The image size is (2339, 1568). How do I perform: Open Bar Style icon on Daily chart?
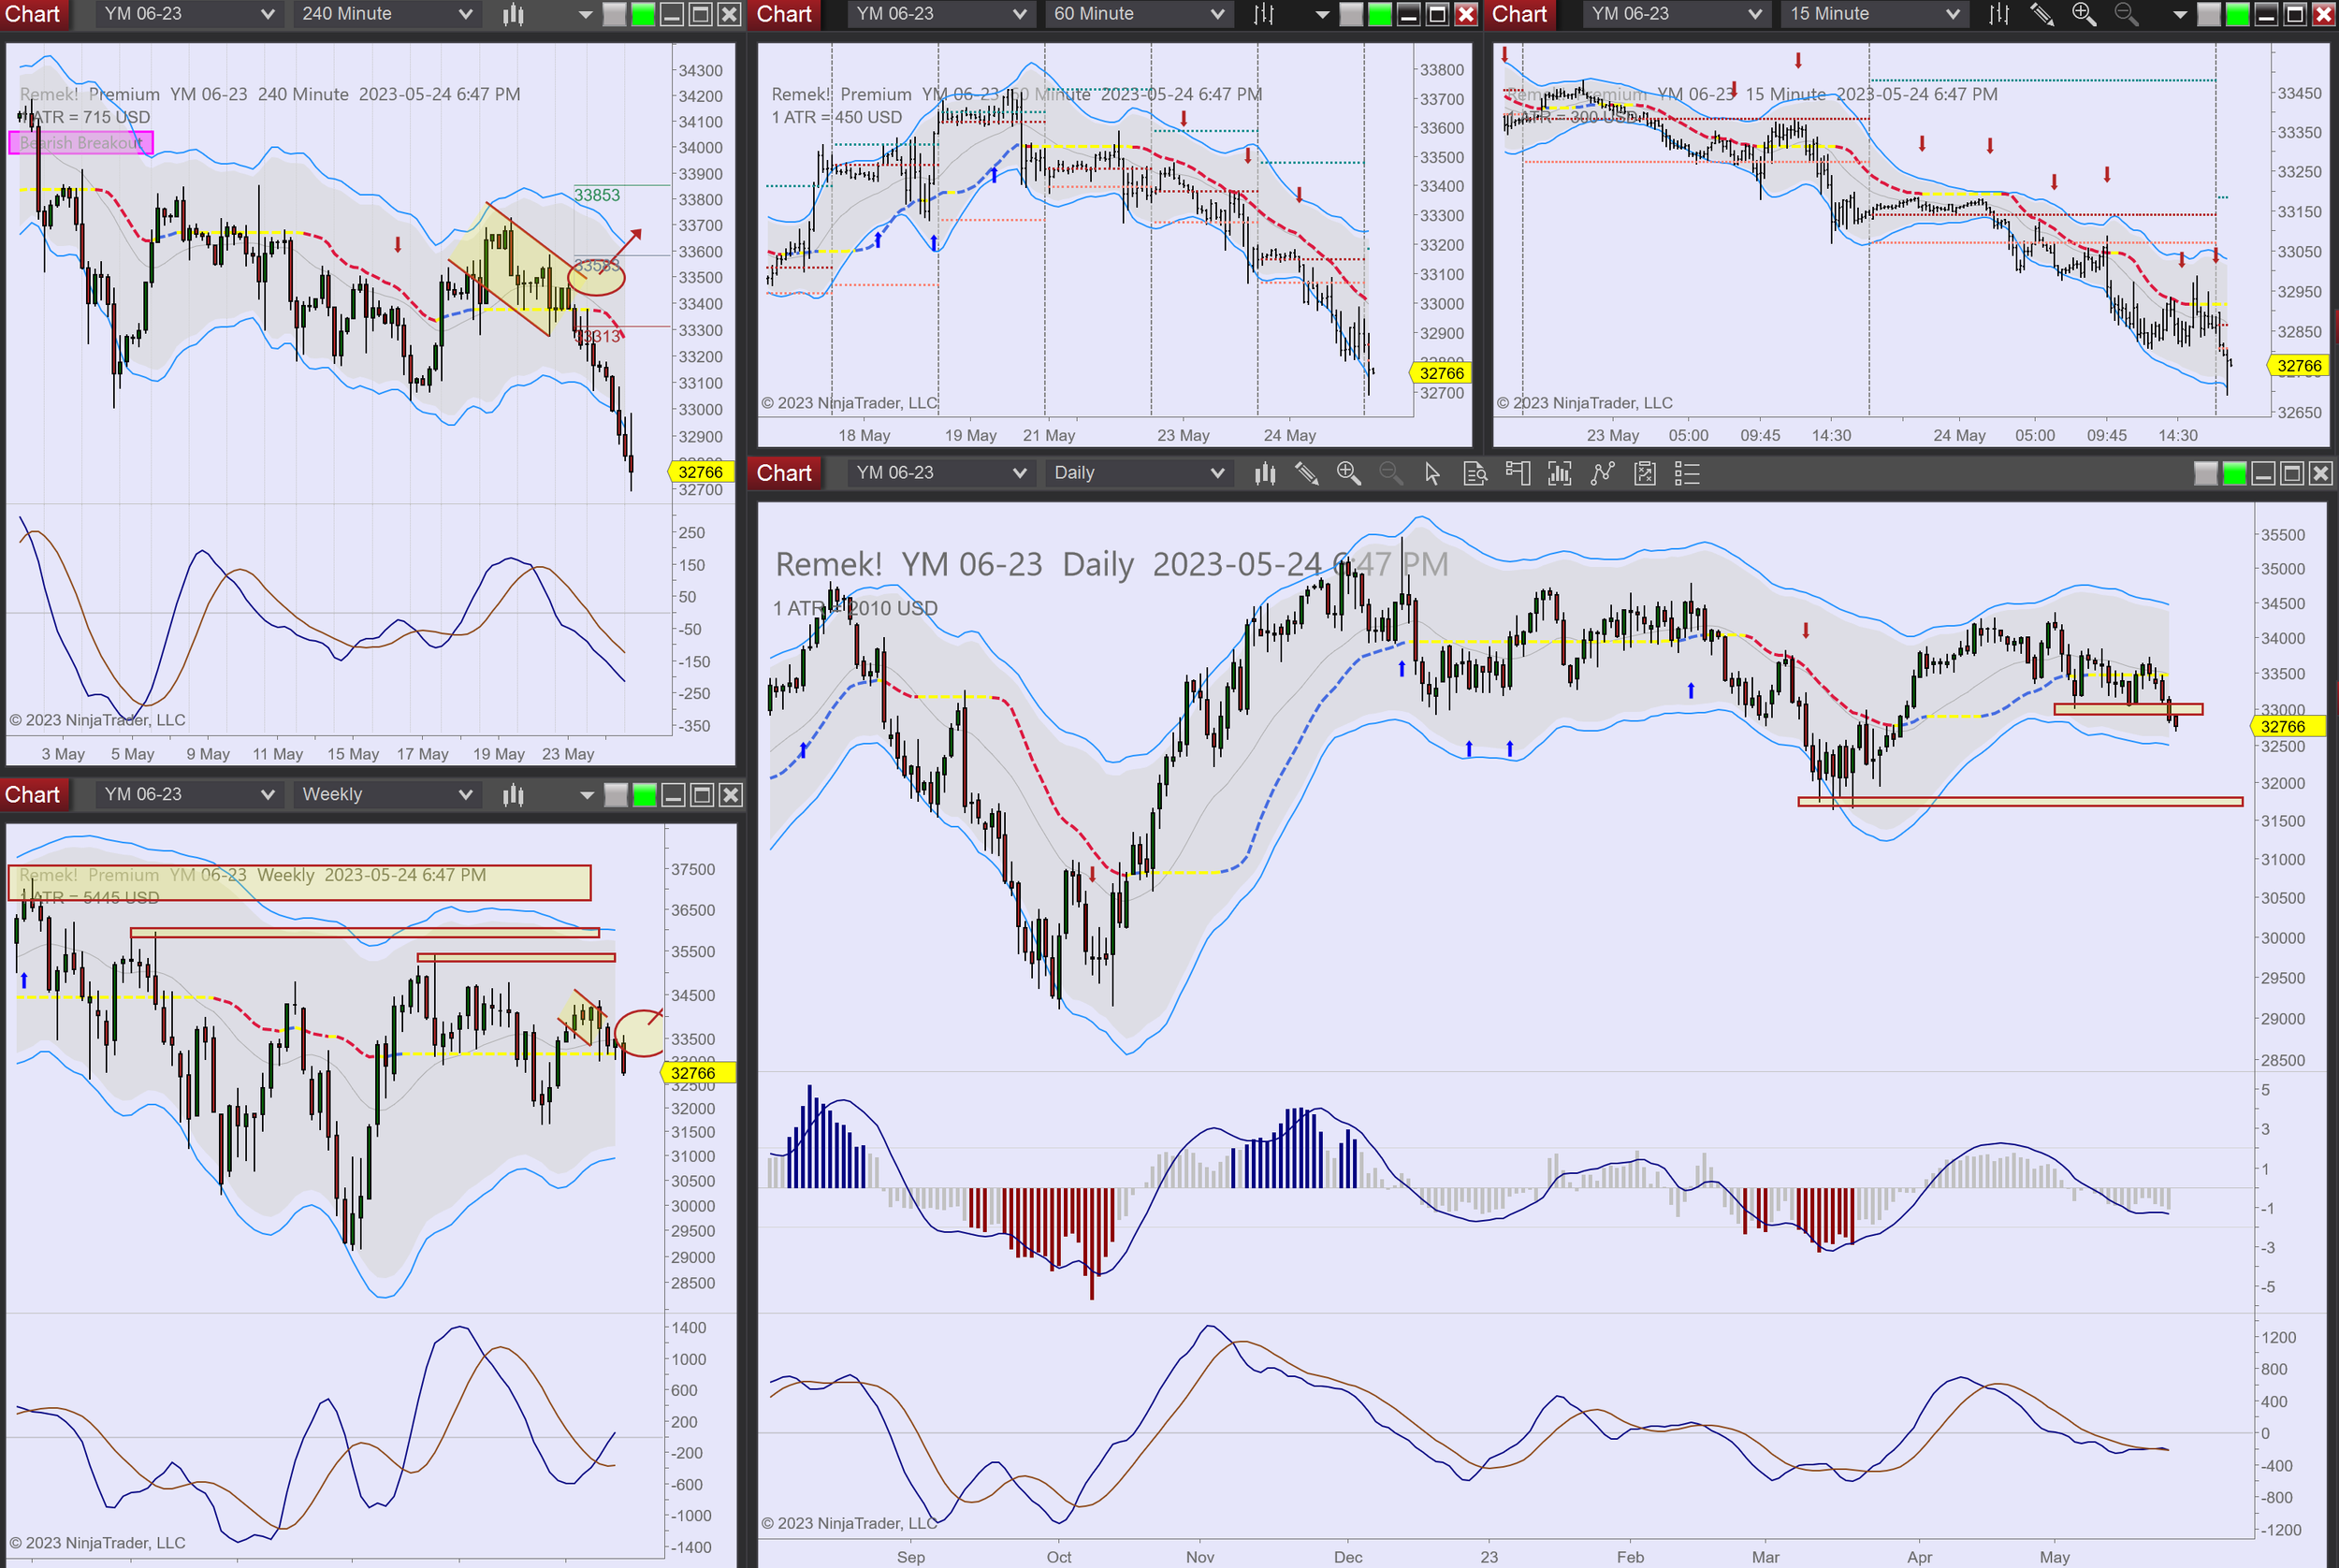(x=1265, y=473)
